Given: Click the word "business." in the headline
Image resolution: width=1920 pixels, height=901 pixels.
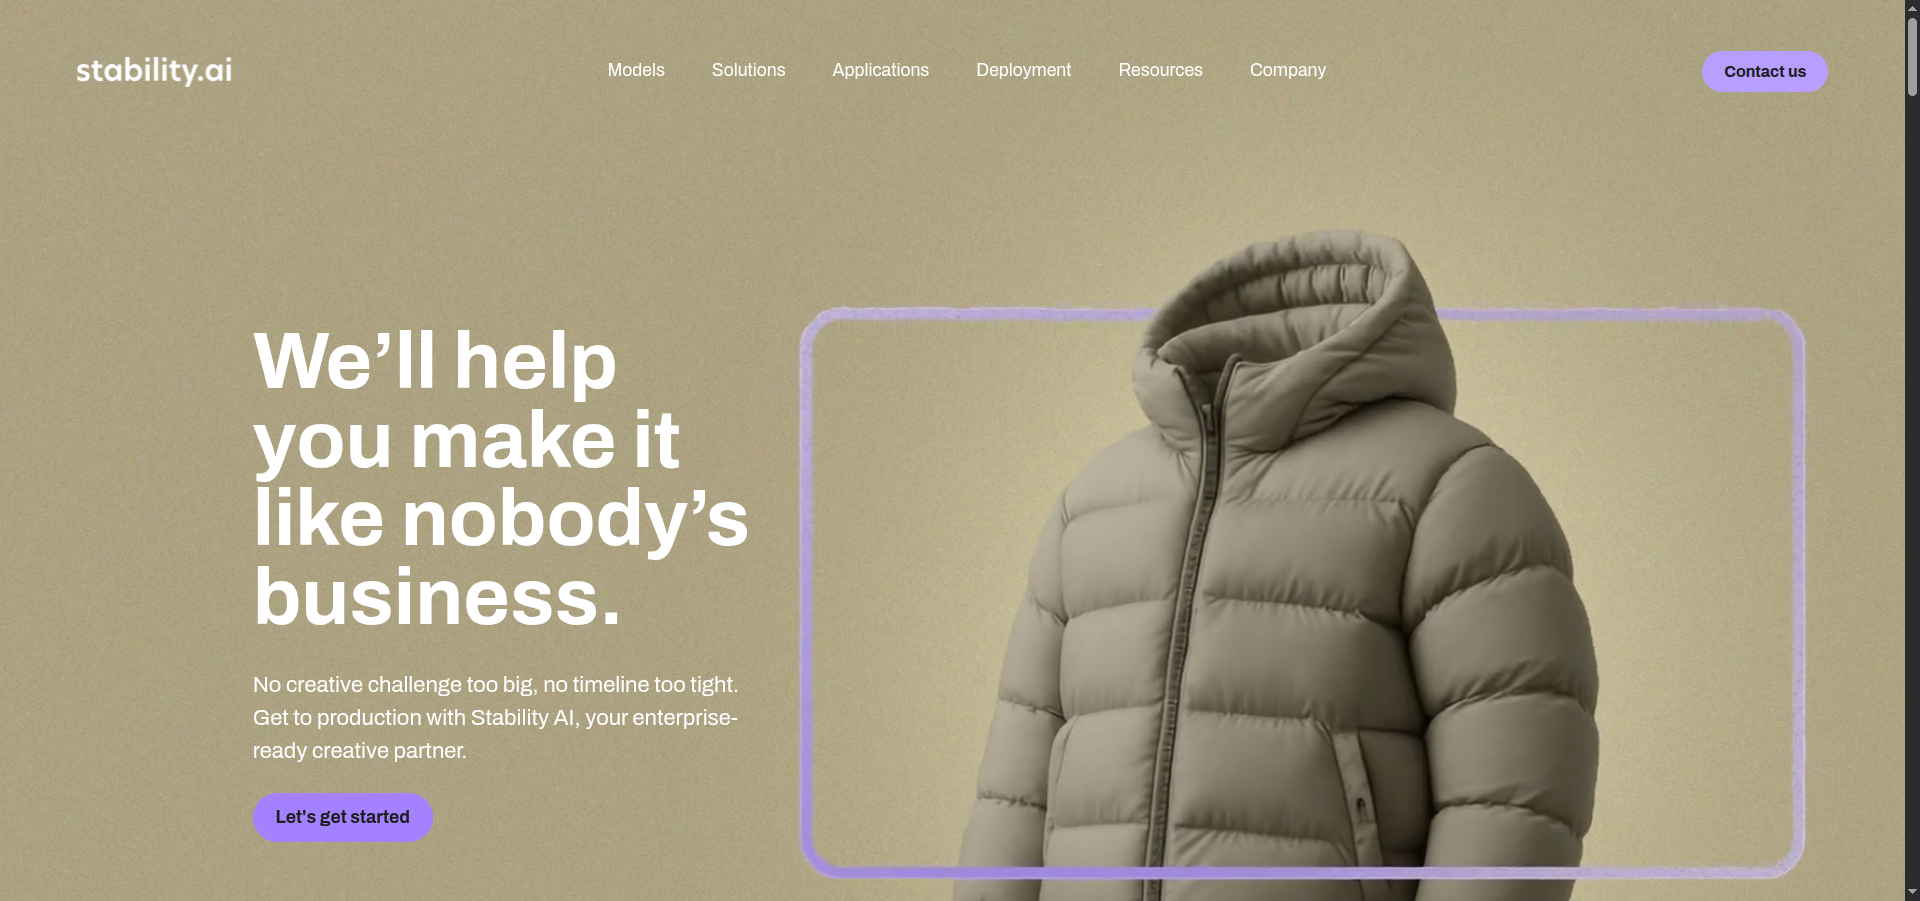Looking at the screenshot, I should click(x=437, y=597).
